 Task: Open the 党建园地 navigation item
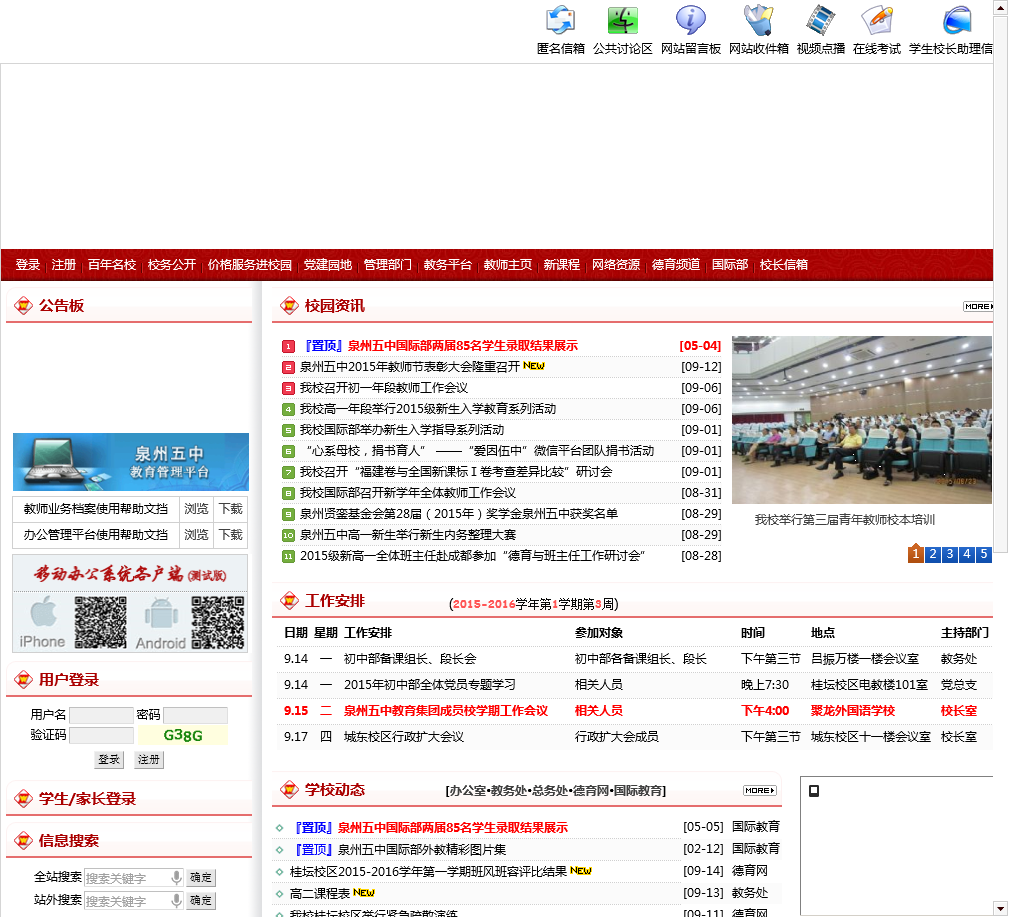click(328, 264)
